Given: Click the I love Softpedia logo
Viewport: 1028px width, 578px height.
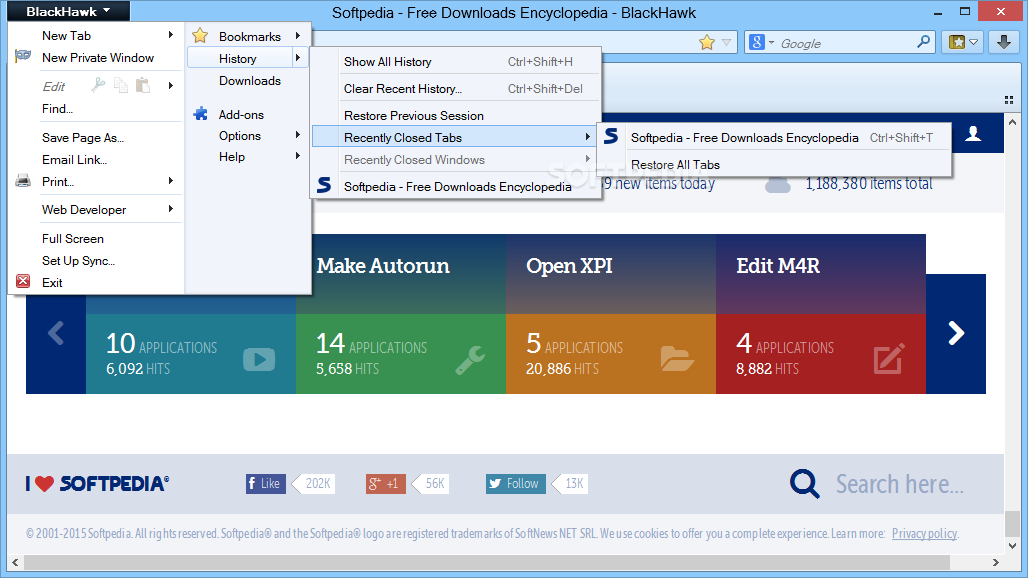Looking at the screenshot, I should pos(98,484).
